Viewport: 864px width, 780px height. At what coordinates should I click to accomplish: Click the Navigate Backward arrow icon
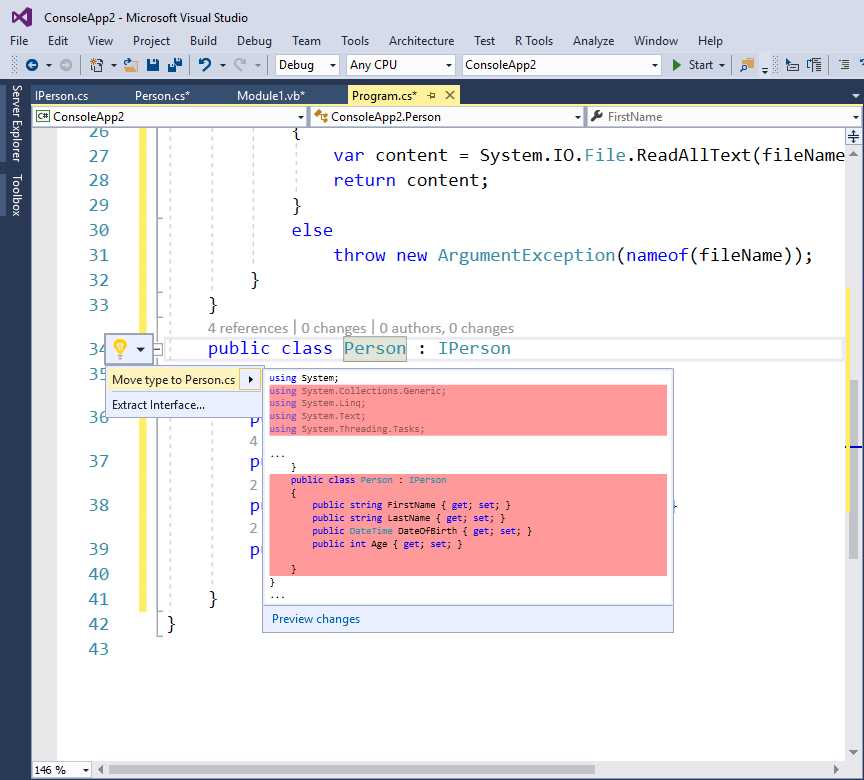(33, 64)
